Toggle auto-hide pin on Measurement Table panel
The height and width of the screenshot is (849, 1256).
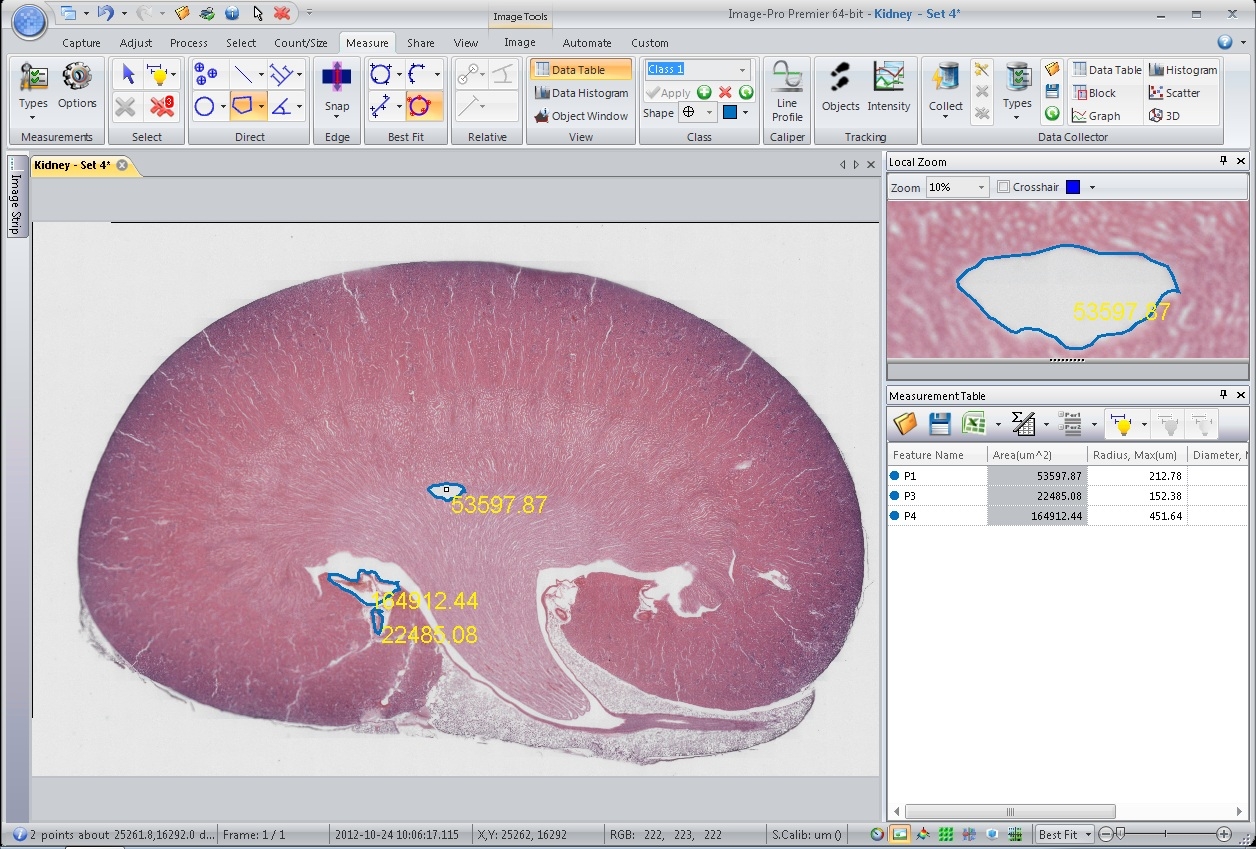[1224, 394]
